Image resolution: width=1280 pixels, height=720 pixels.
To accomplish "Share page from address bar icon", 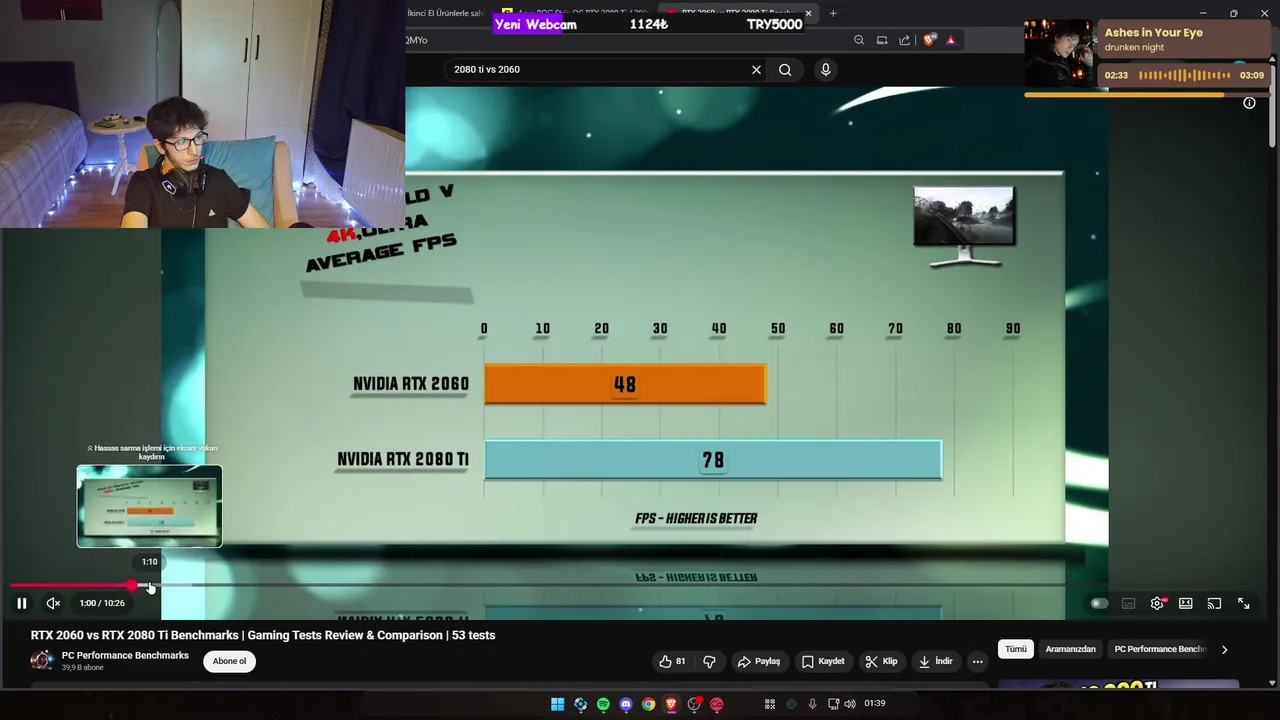I will (905, 40).
